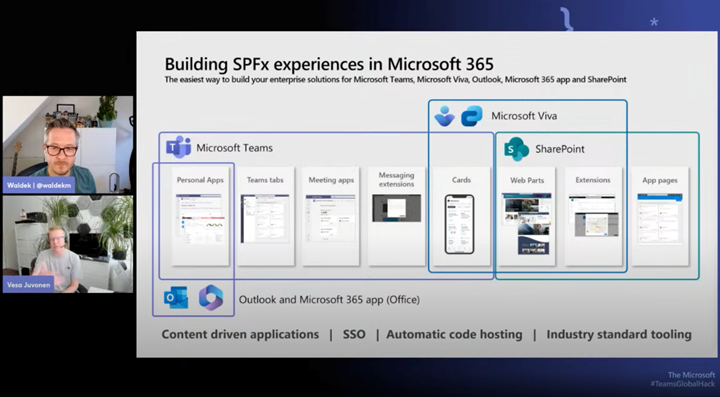Image resolution: width=720 pixels, height=397 pixels.
Task: Click the Industry standard tooling text
Action: tap(619, 335)
